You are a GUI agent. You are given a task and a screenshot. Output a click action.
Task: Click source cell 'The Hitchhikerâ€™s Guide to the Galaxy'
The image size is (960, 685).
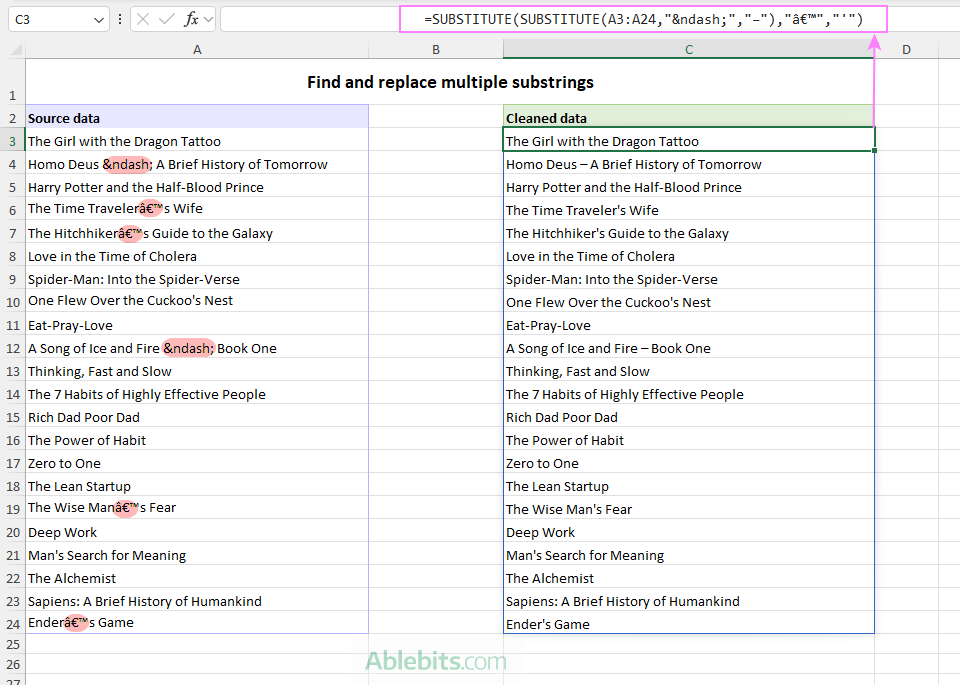tap(197, 232)
